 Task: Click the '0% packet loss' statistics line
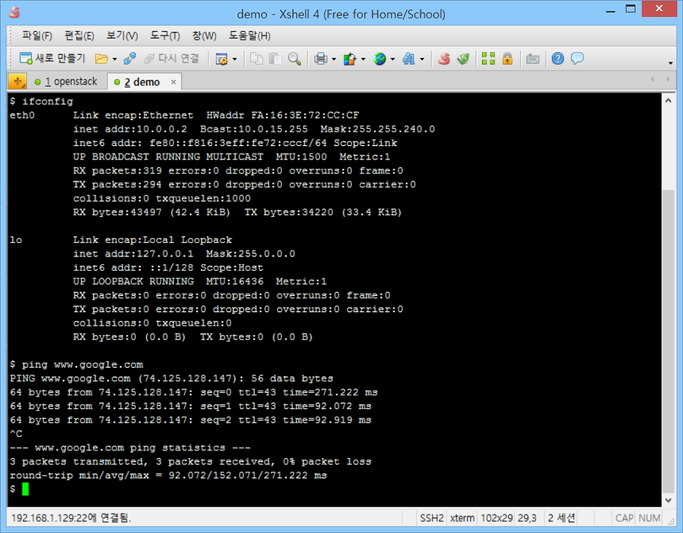click(x=190, y=462)
